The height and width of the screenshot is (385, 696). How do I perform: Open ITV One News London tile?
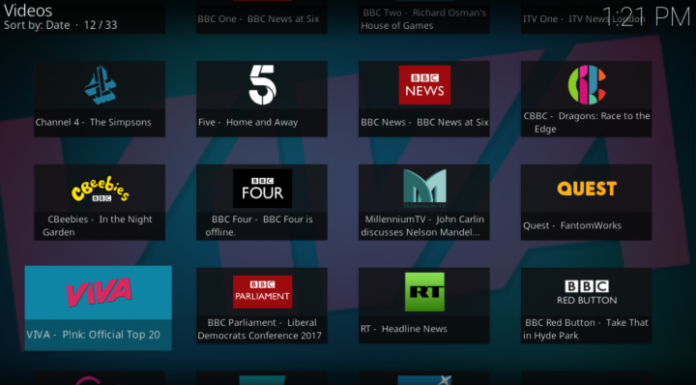click(x=586, y=16)
